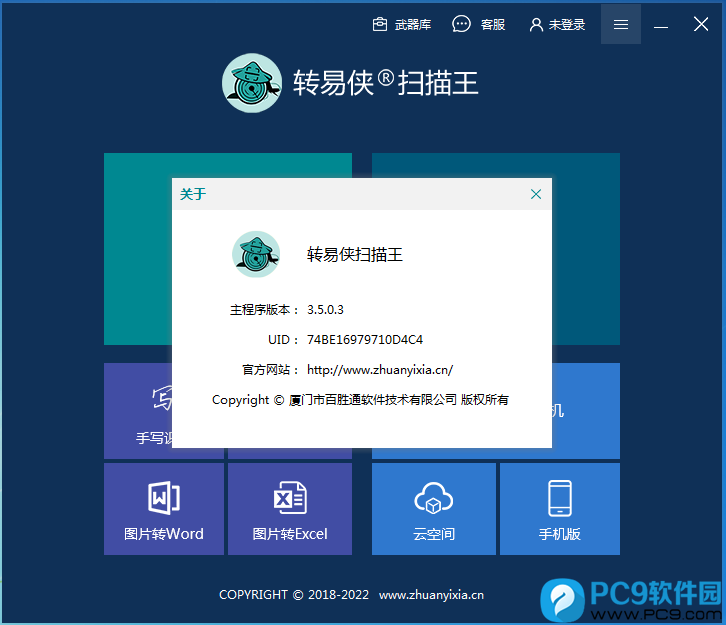This screenshot has height=625, width=726.
Task: Click the 客服 chat bubble icon
Action: coord(461,24)
